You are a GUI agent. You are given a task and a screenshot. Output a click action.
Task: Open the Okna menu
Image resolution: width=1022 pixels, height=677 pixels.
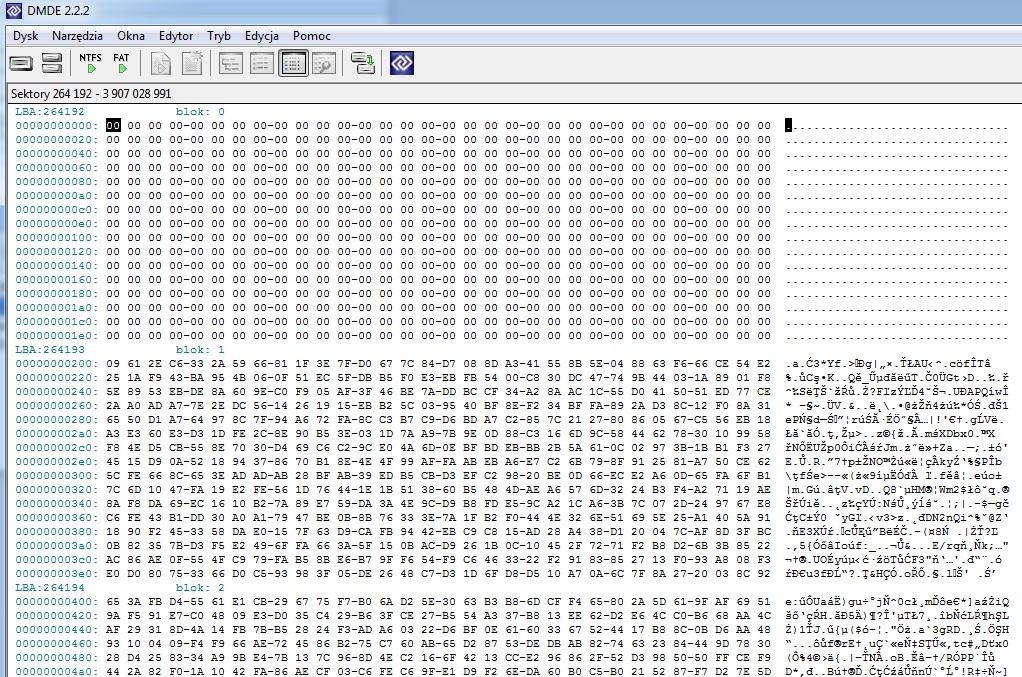coord(131,36)
